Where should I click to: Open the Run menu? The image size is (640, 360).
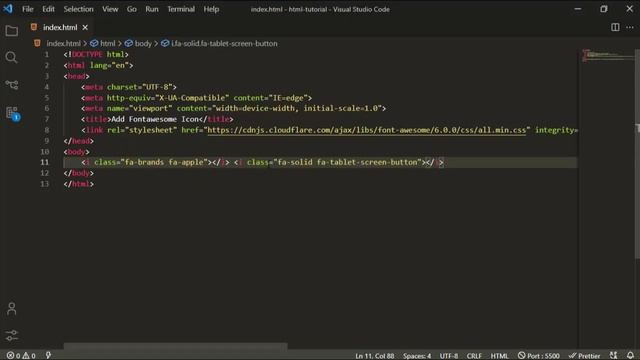pos(151,9)
